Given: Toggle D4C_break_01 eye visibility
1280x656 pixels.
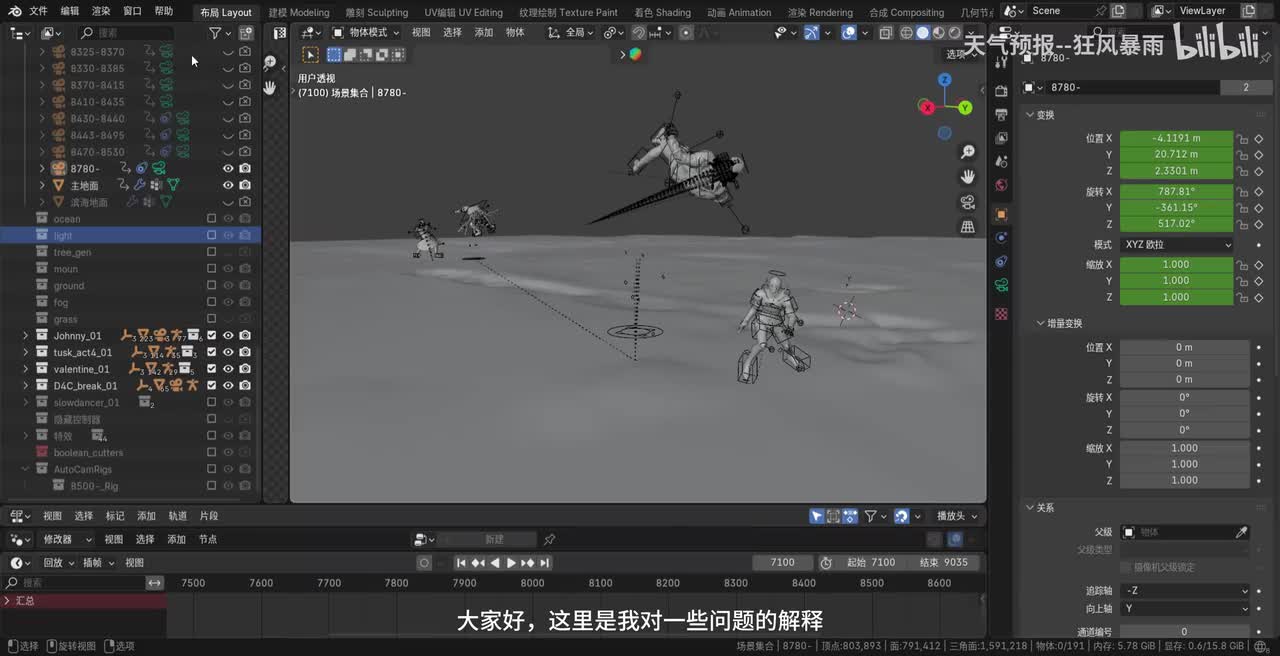Looking at the screenshot, I should [x=228, y=385].
